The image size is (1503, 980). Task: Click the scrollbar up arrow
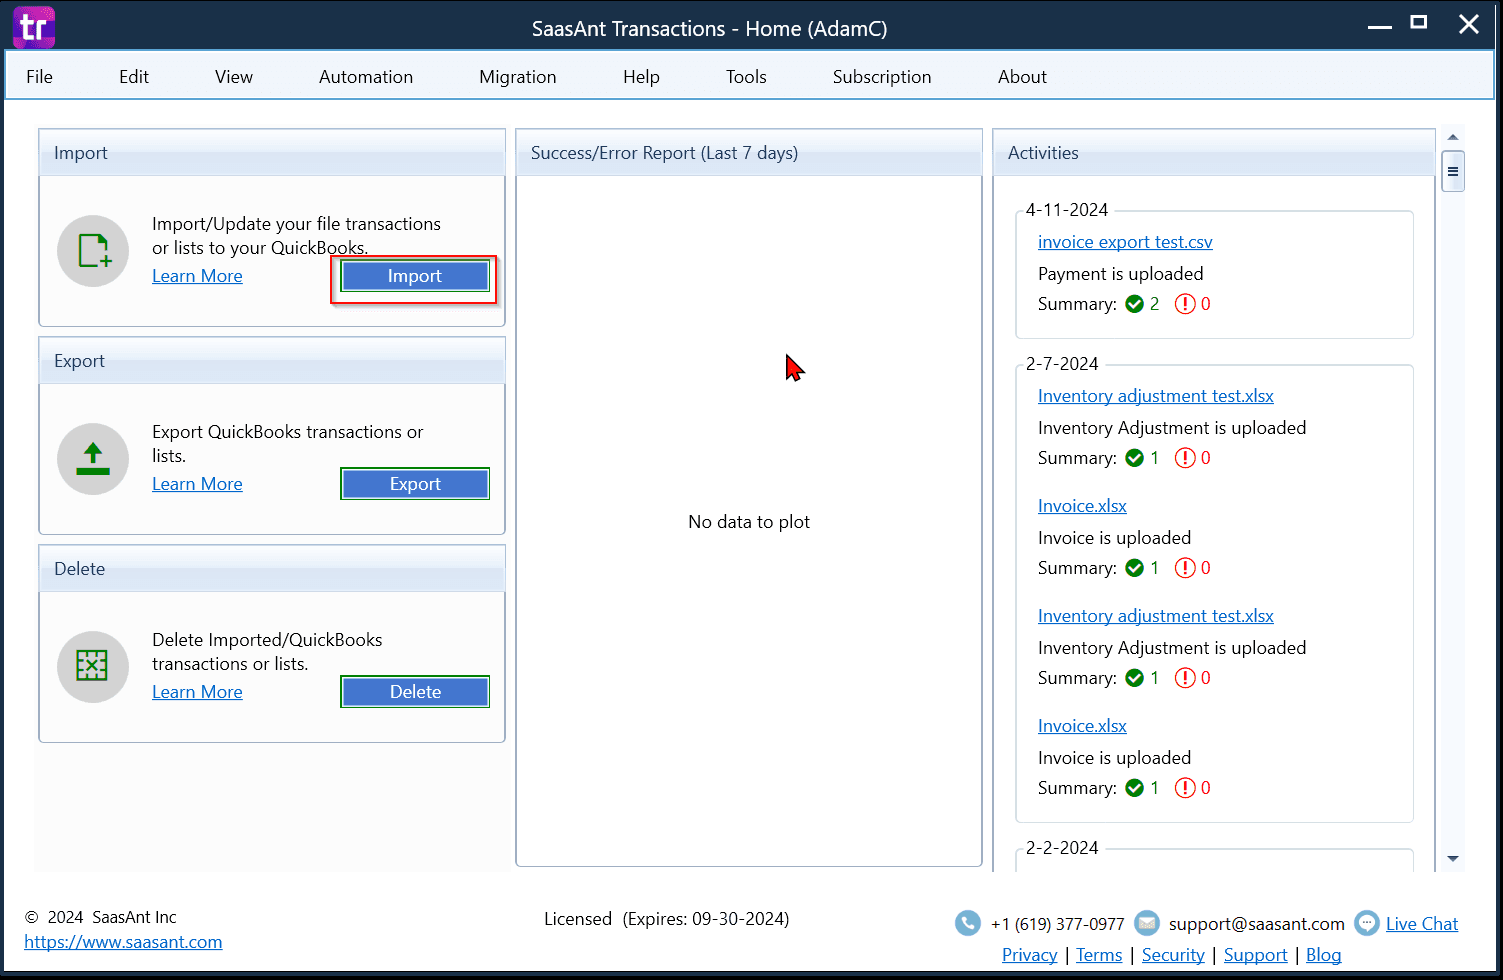tap(1453, 137)
